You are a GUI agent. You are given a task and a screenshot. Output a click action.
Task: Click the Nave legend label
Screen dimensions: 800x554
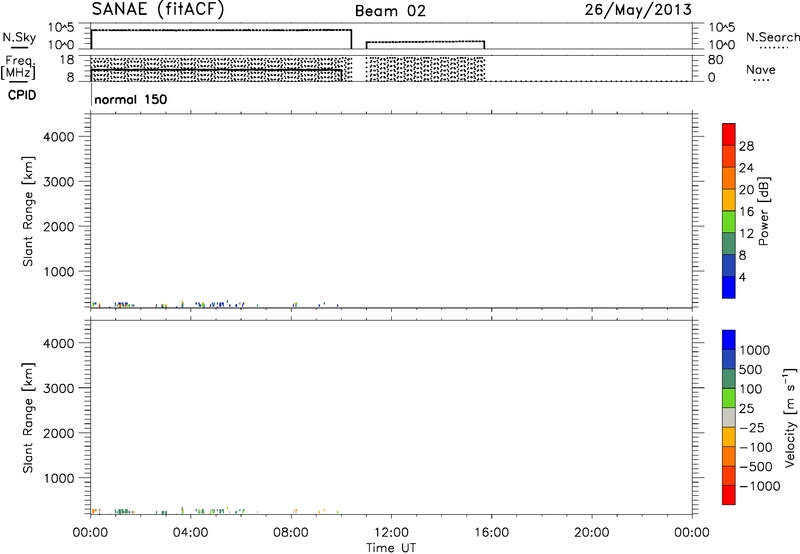click(761, 69)
